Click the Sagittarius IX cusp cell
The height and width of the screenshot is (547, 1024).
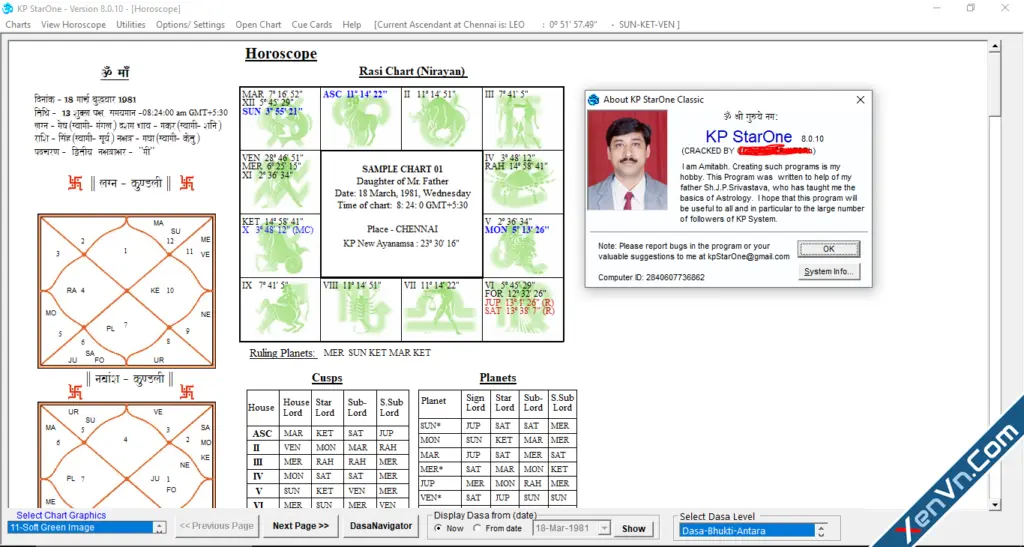click(x=280, y=309)
